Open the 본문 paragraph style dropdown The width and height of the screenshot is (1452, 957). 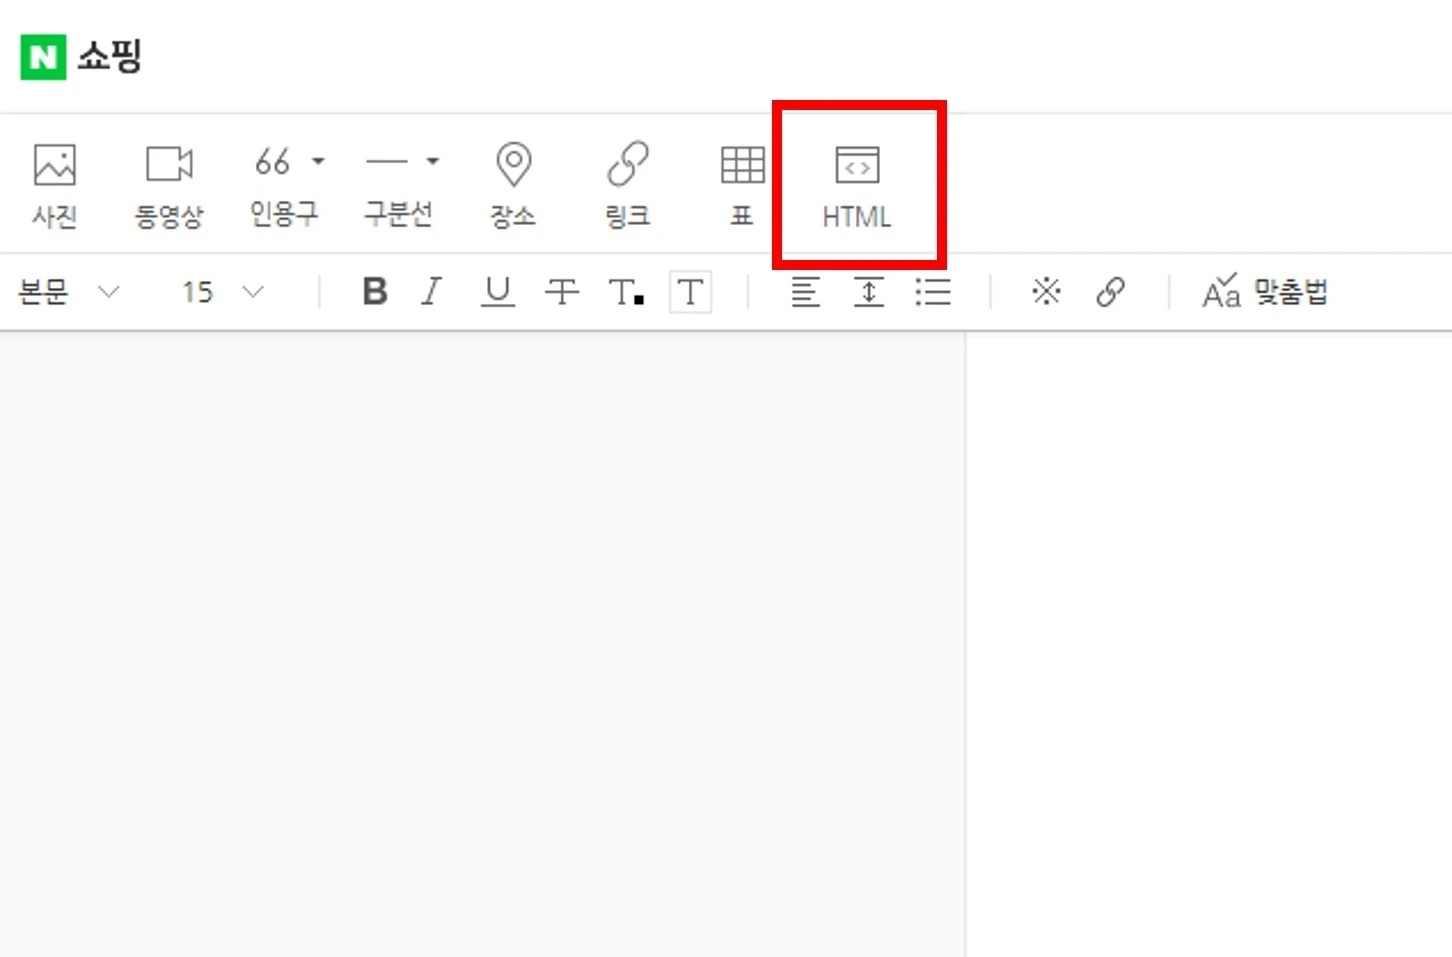click(x=68, y=292)
